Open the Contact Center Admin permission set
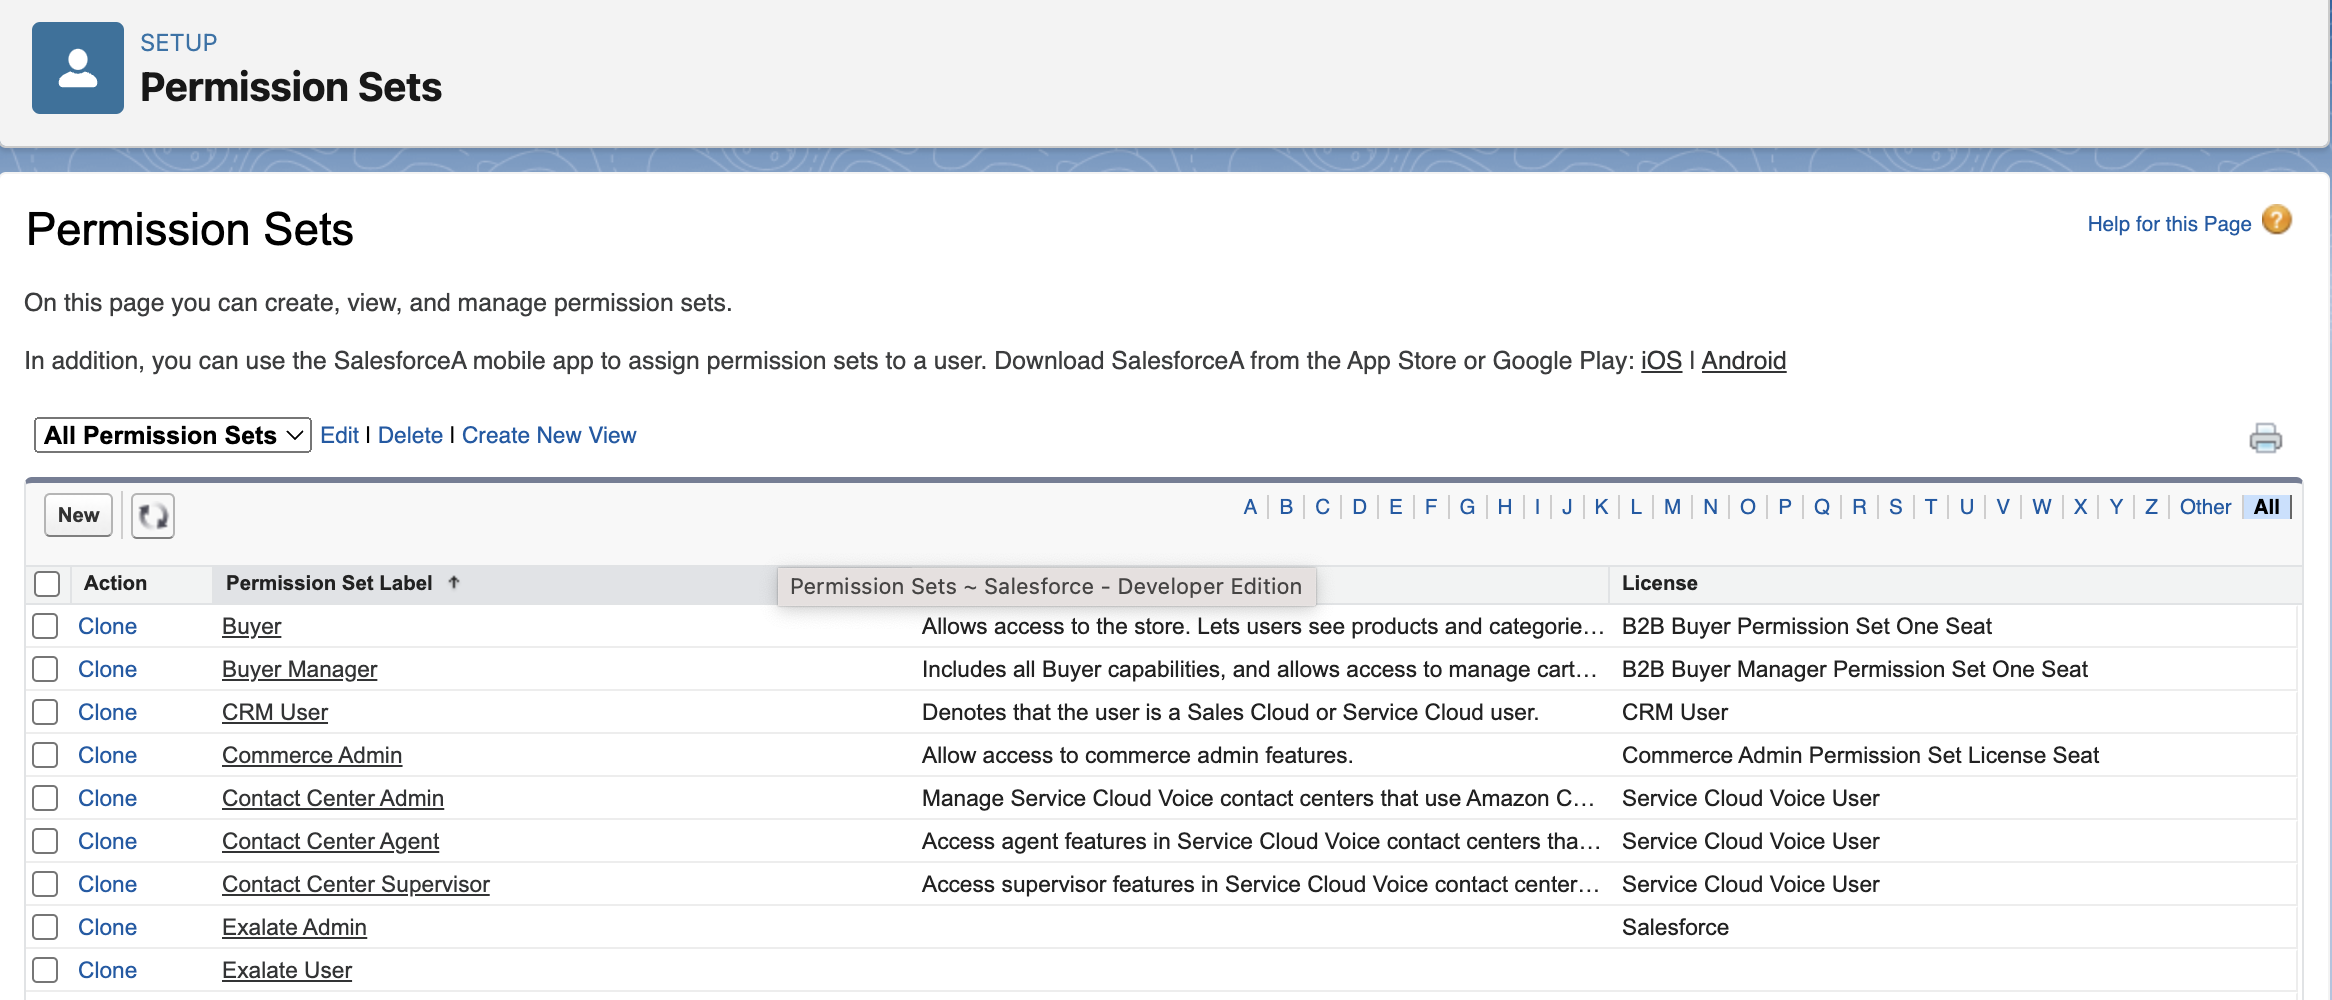2332x1000 pixels. (x=333, y=798)
